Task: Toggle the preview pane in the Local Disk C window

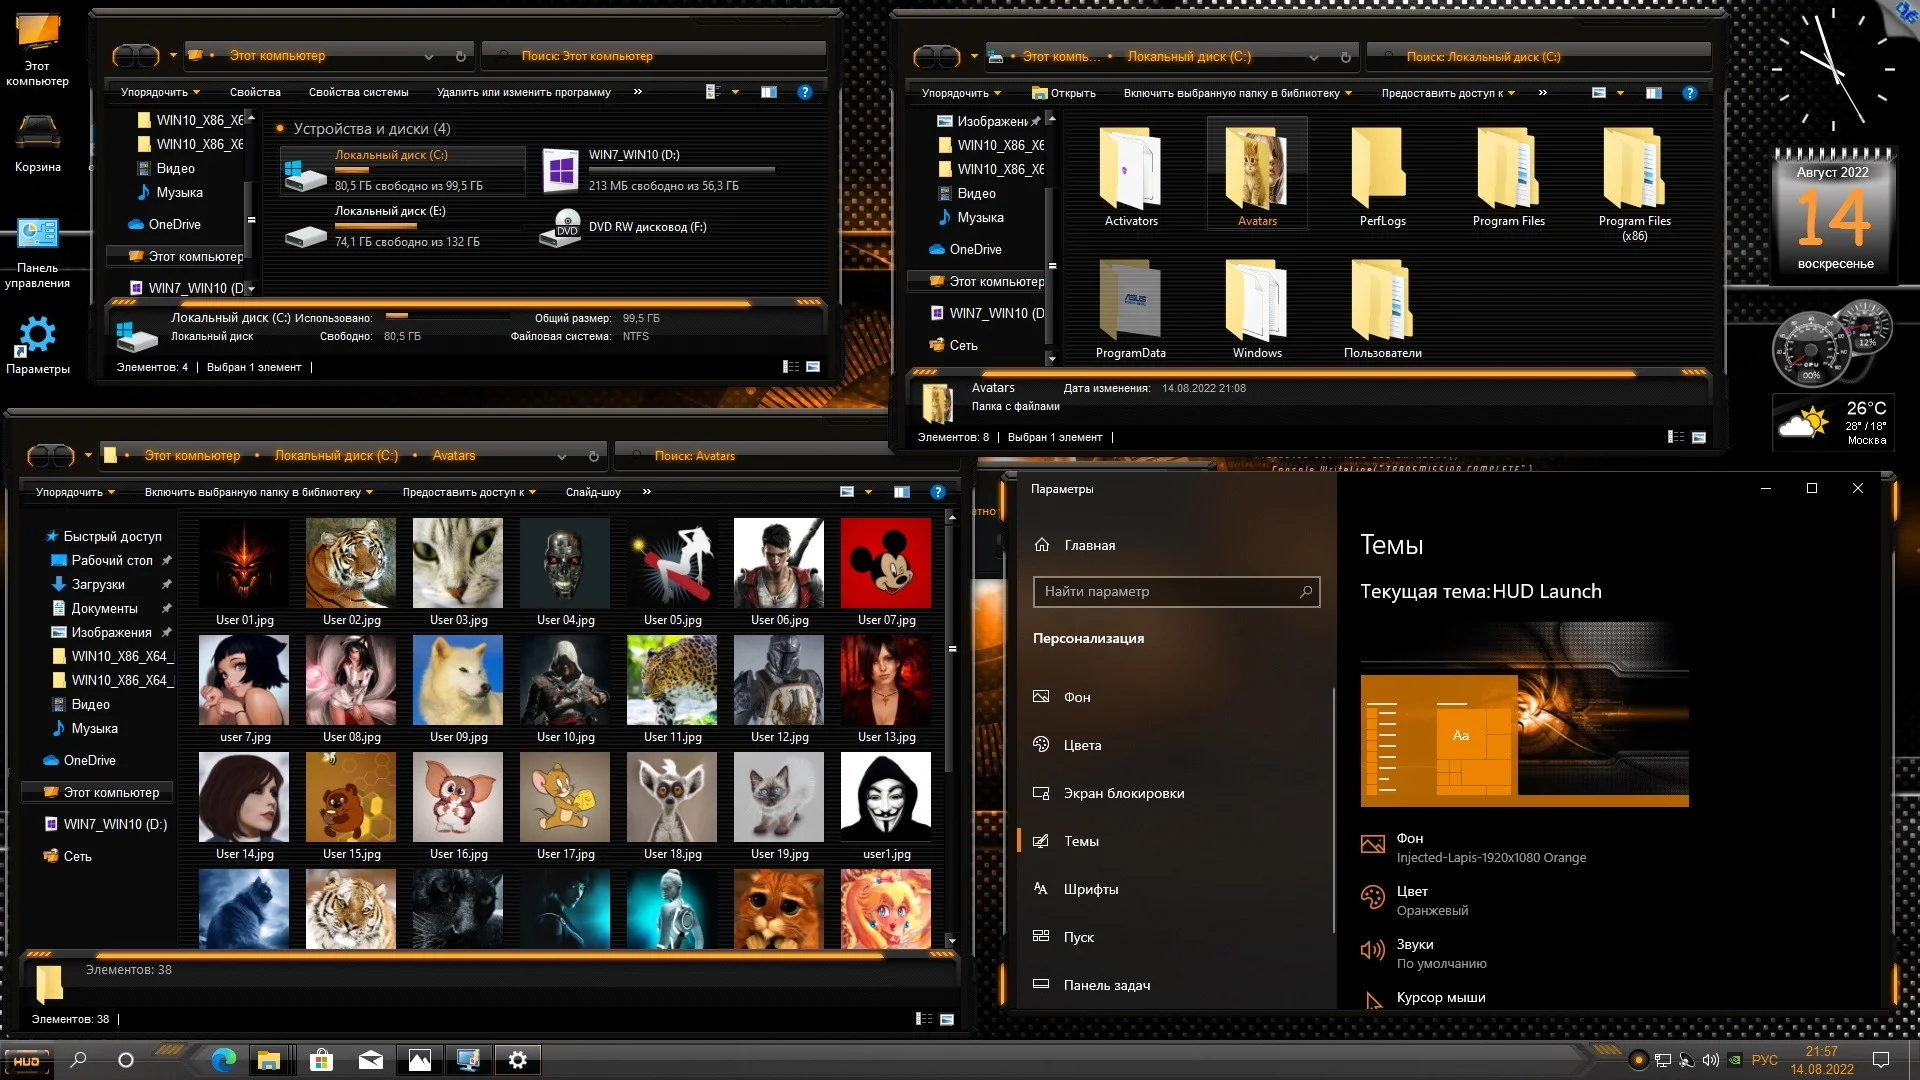Action: point(1653,93)
